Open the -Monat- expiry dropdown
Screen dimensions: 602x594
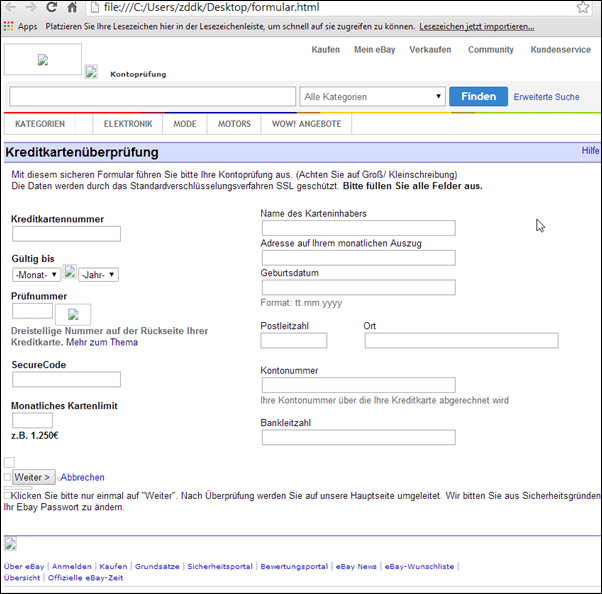(x=36, y=275)
